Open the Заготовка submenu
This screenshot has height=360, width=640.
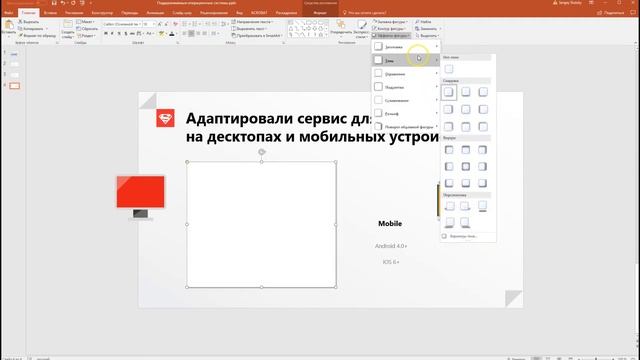(x=405, y=47)
